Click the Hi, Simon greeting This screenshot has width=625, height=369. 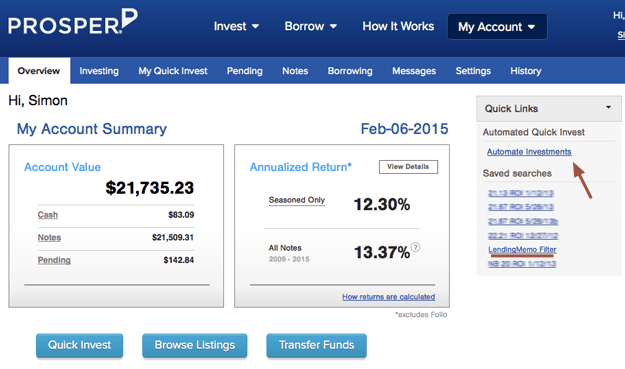[x=38, y=100]
